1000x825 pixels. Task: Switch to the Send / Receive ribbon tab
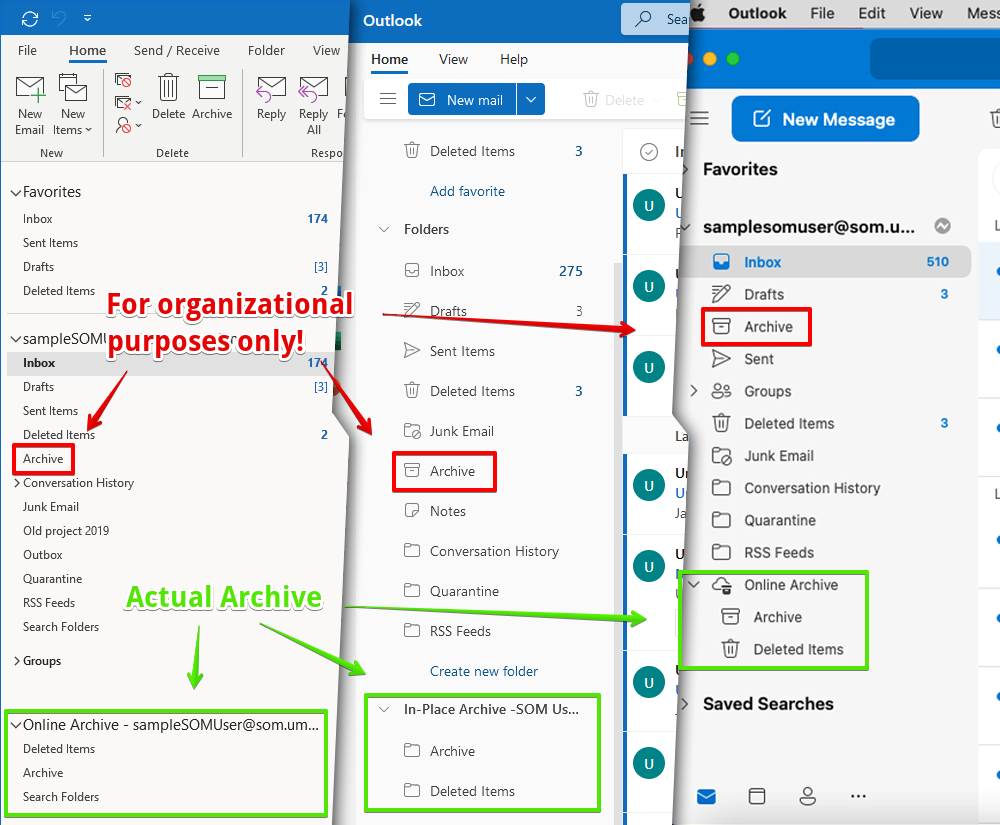pos(176,50)
